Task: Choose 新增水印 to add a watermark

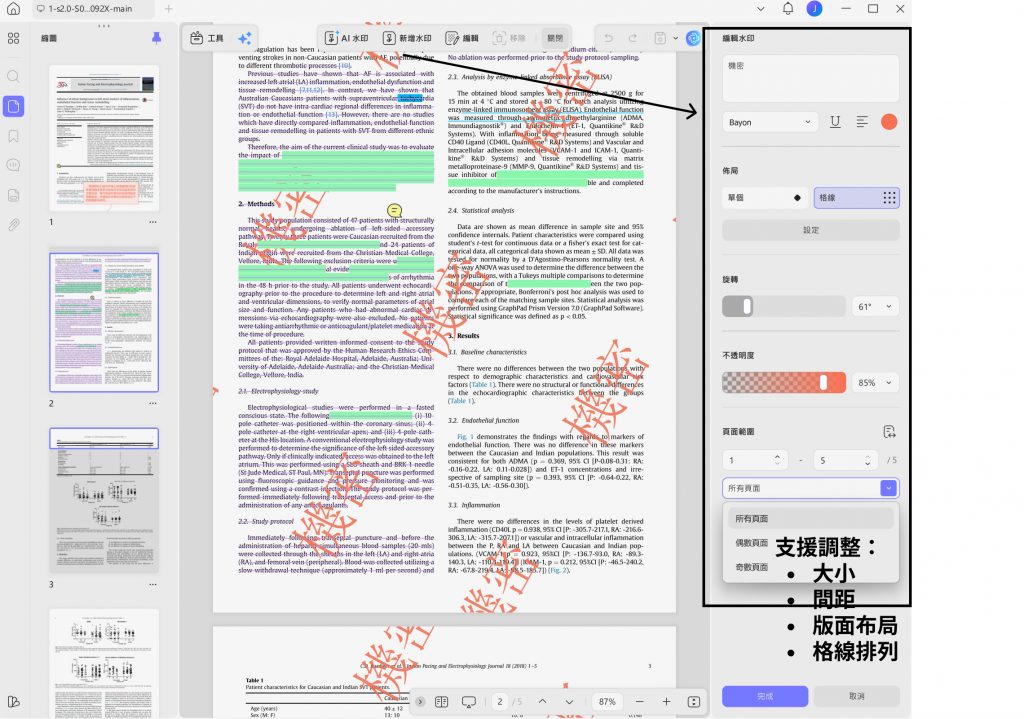Action: point(407,39)
